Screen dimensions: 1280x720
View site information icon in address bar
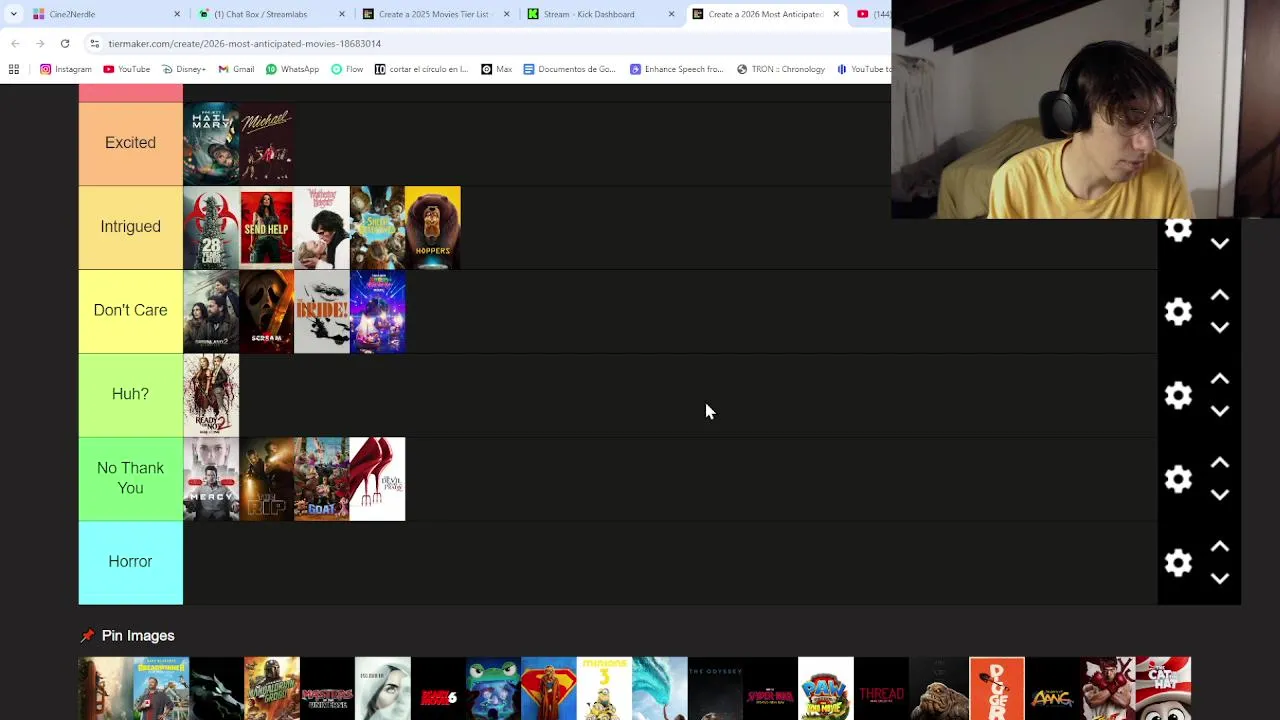(x=94, y=44)
